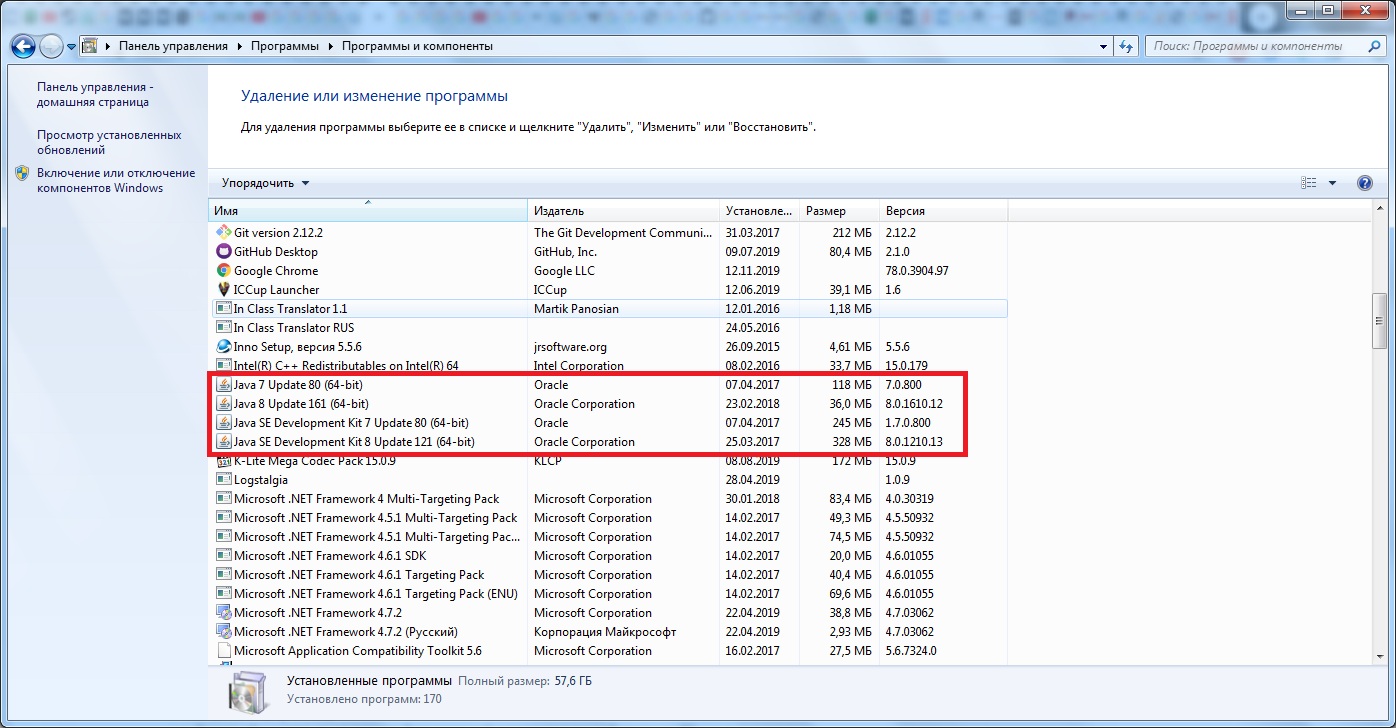Click the Inno Setup 5.5.6 icon
This screenshot has height=728, width=1396.
224,346
